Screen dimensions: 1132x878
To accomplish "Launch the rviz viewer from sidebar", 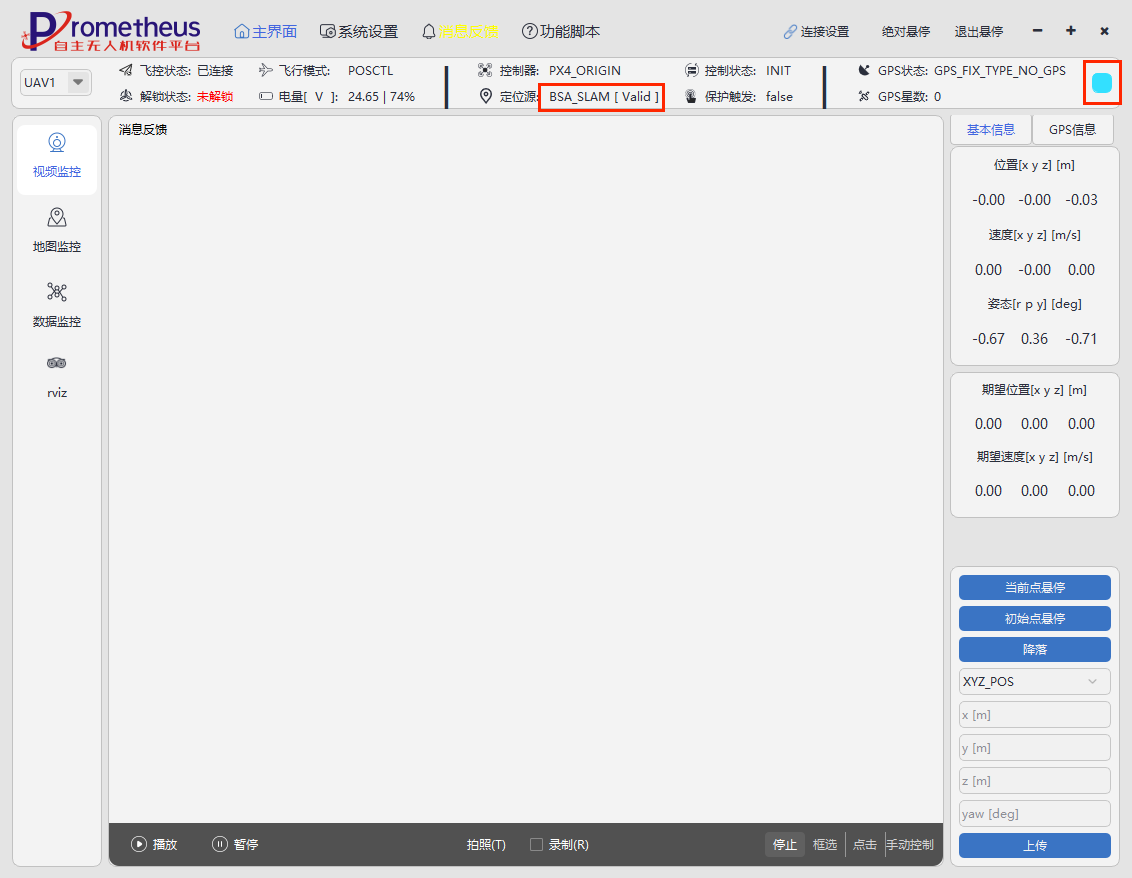I will coord(57,376).
